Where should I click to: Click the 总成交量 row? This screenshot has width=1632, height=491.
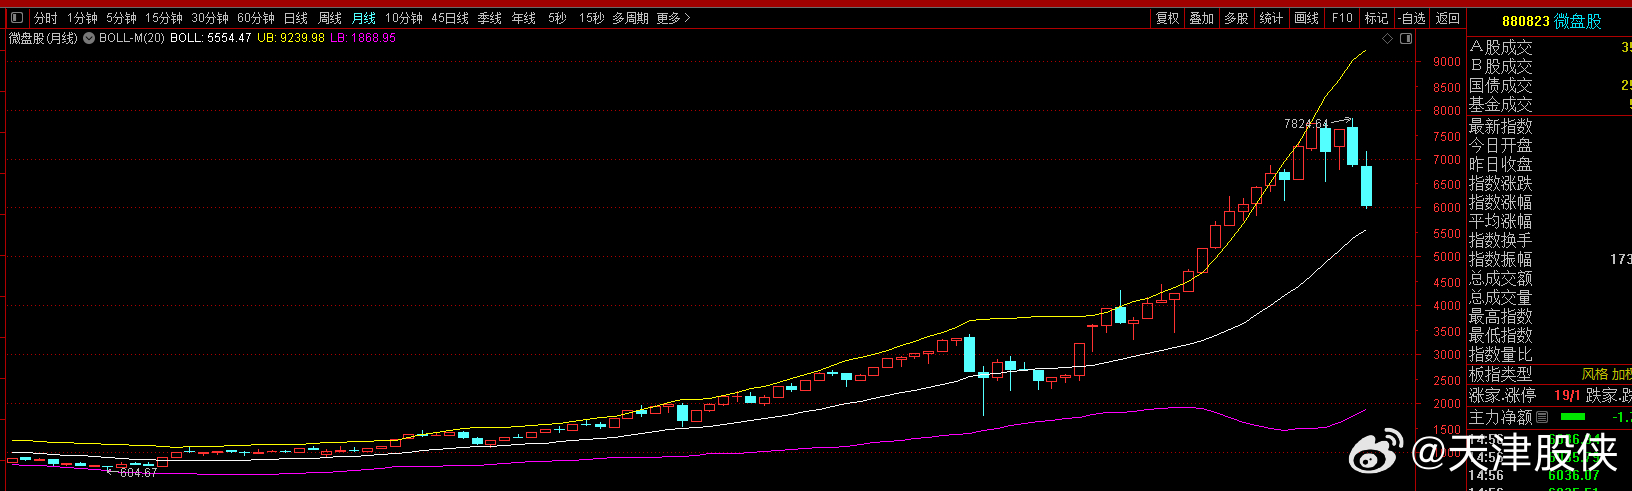tap(1550, 297)
